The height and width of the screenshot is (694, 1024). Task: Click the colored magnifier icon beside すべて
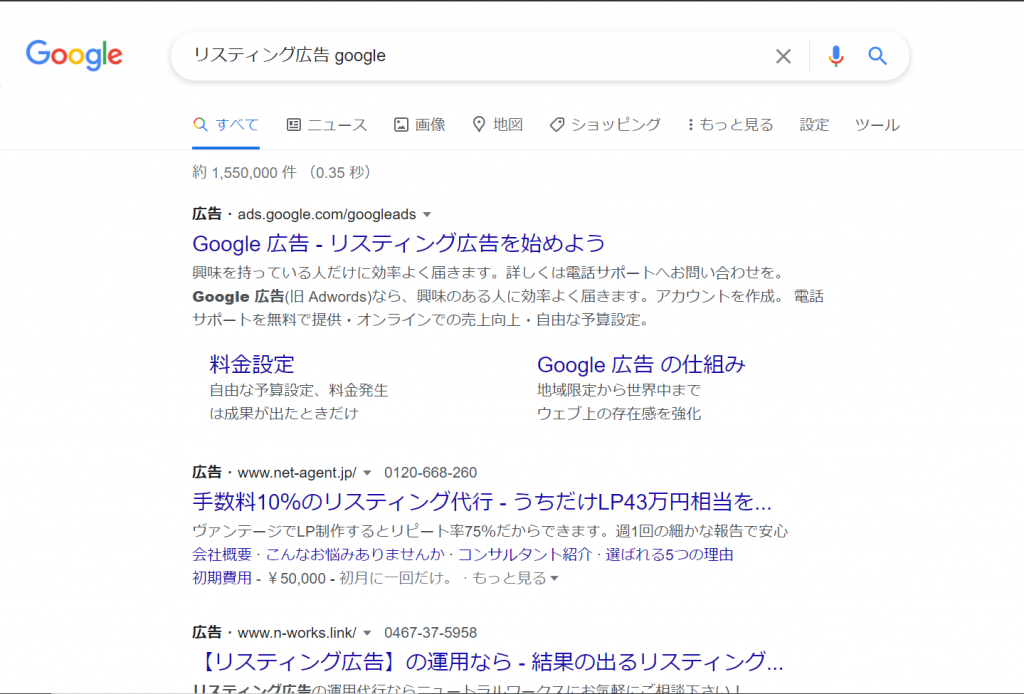(200, 124)
